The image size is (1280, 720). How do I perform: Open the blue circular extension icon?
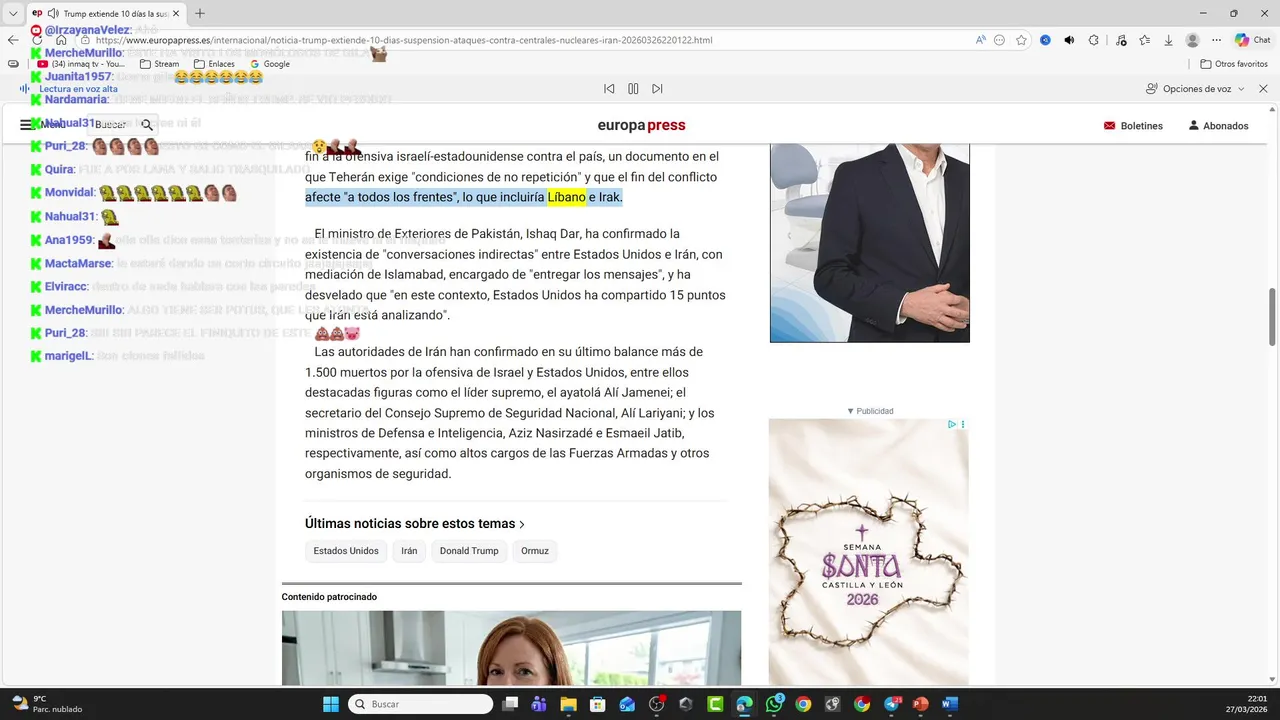(x=1045, y=40)
